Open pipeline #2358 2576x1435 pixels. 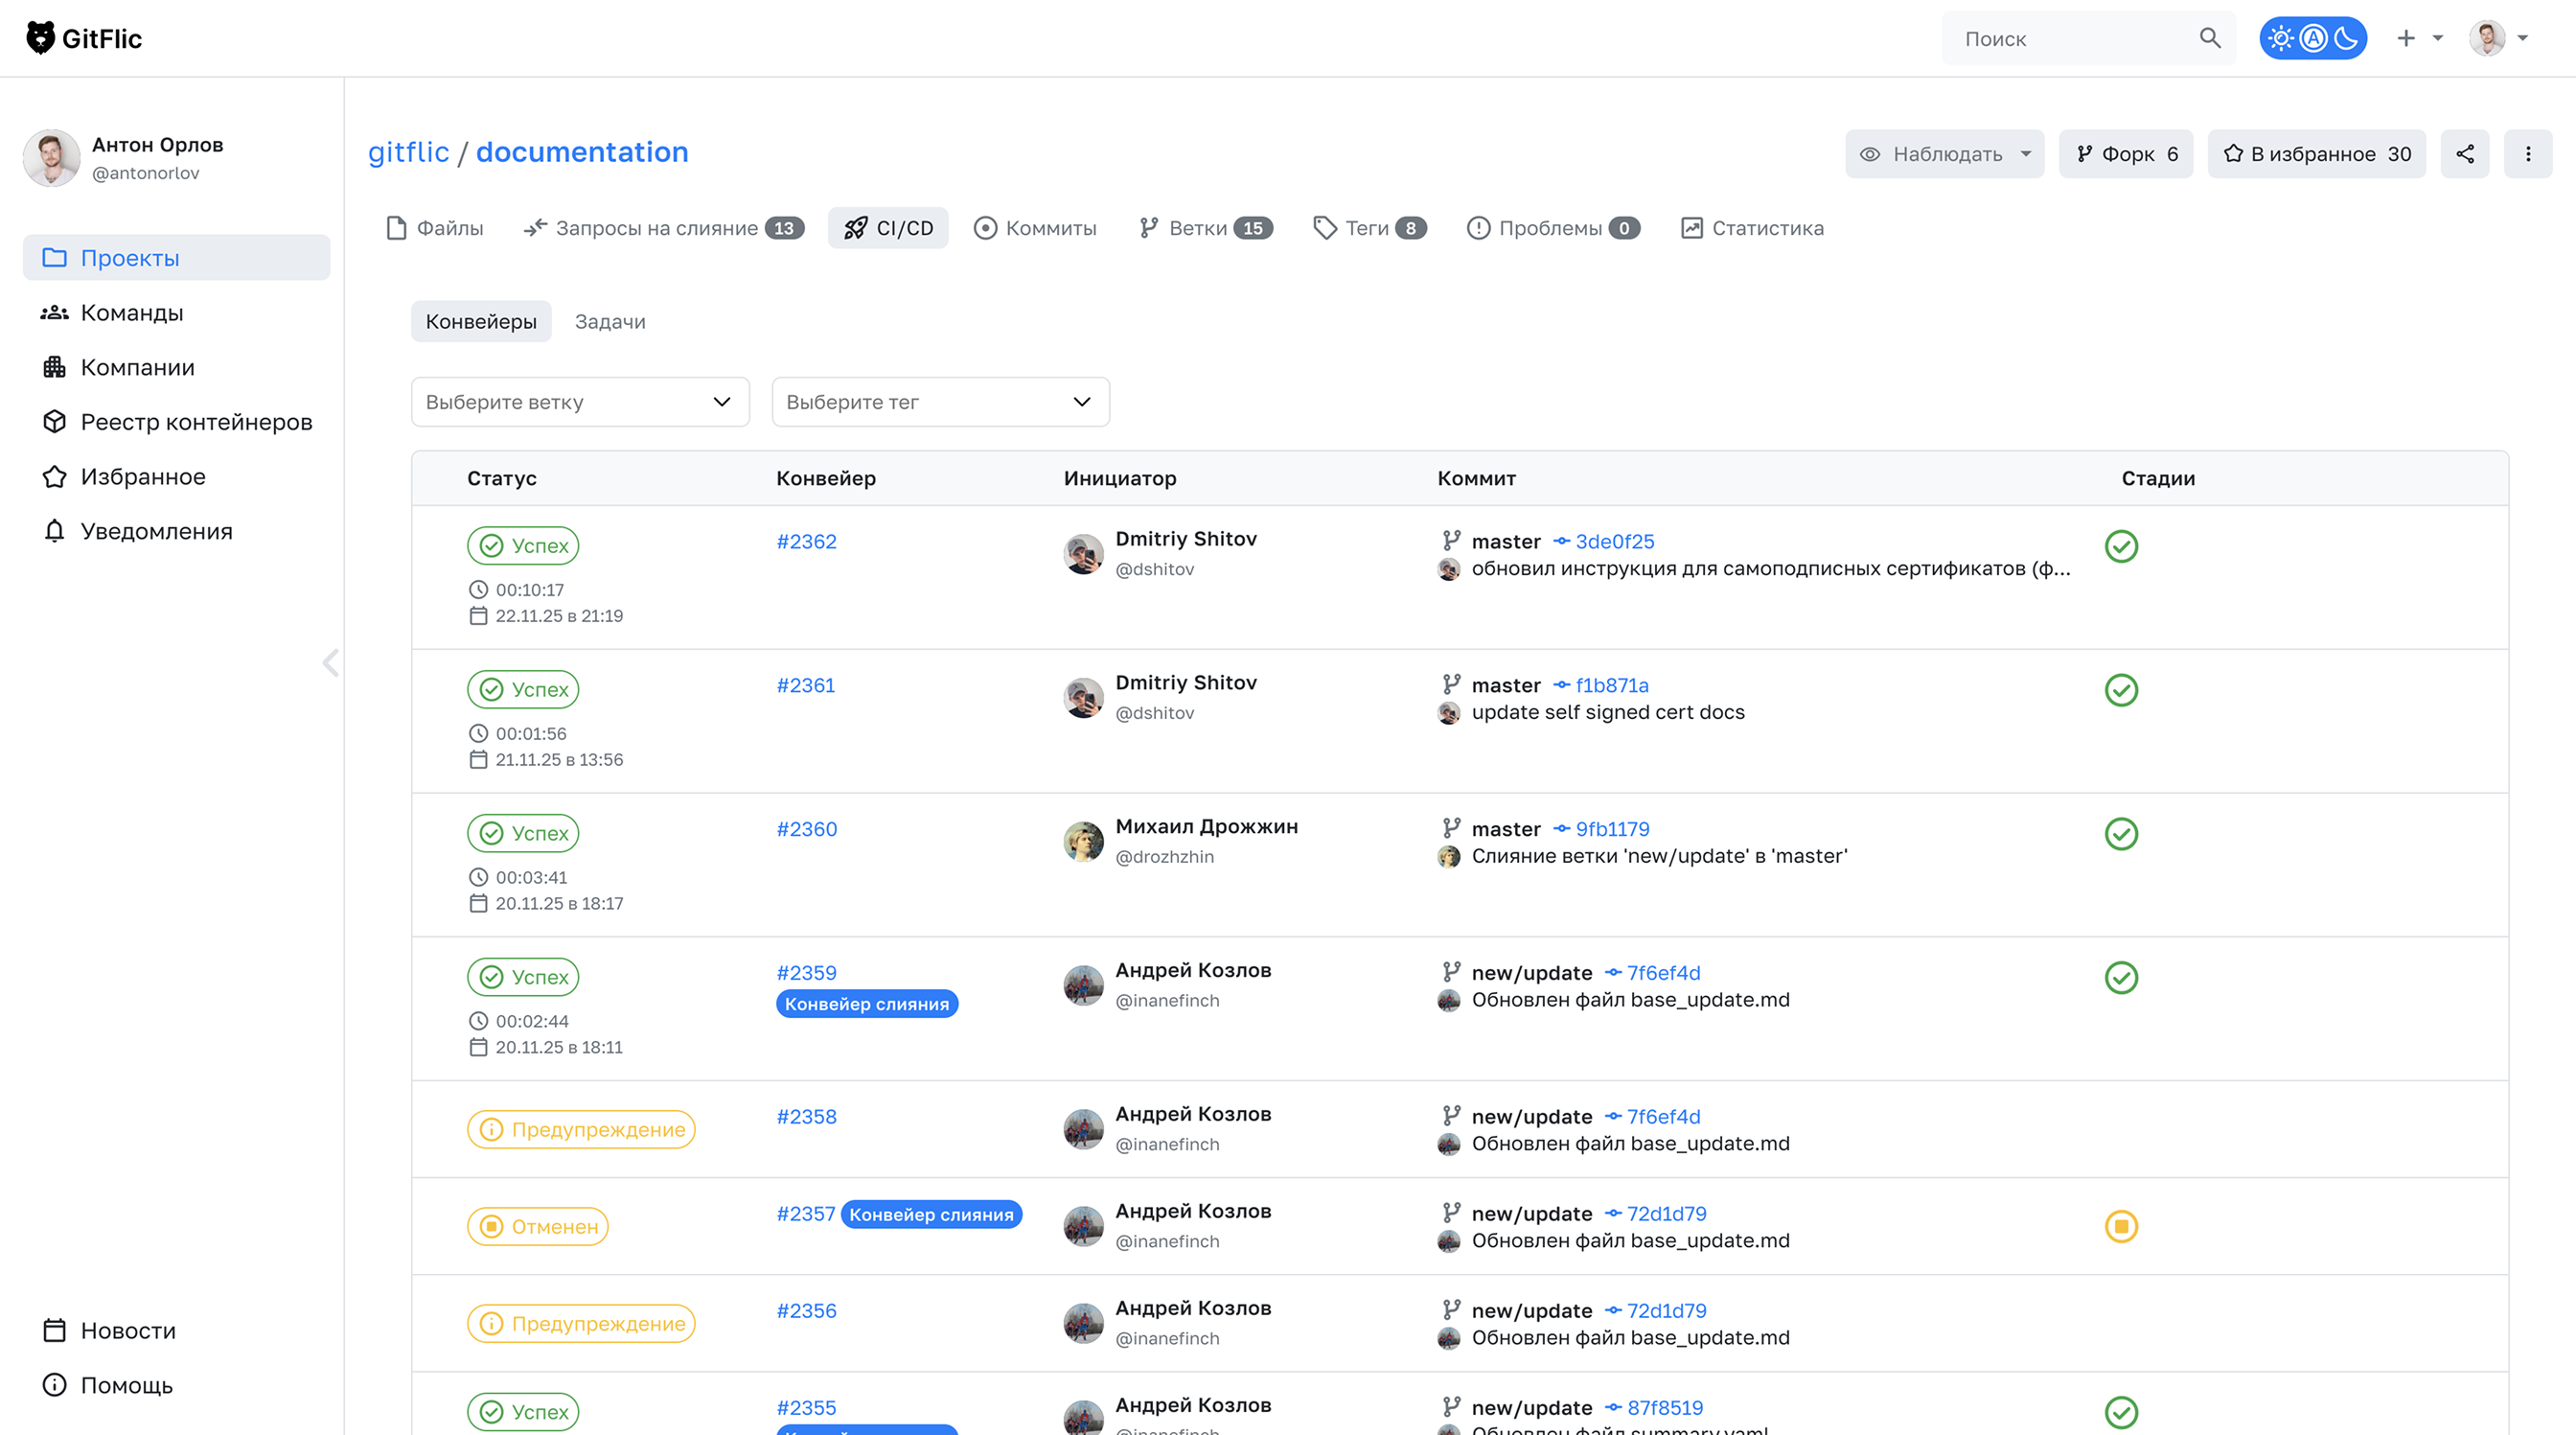coord(806,1116)
